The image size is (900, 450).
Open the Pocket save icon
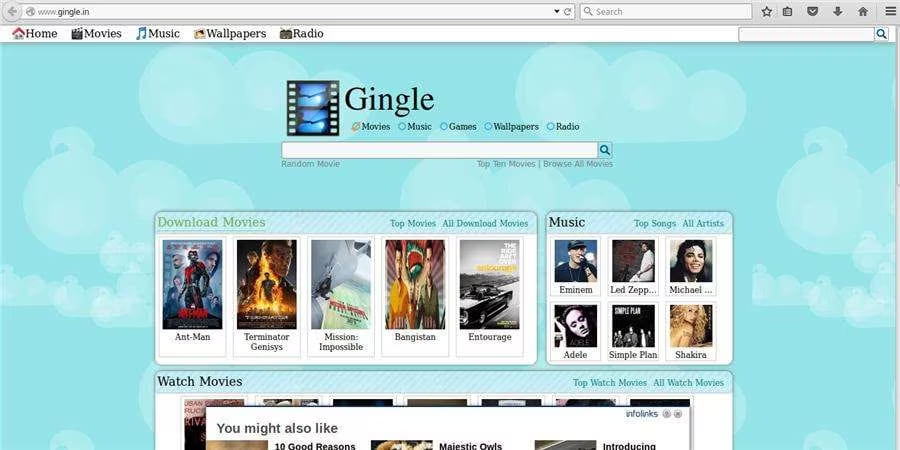tap(812, 12)
